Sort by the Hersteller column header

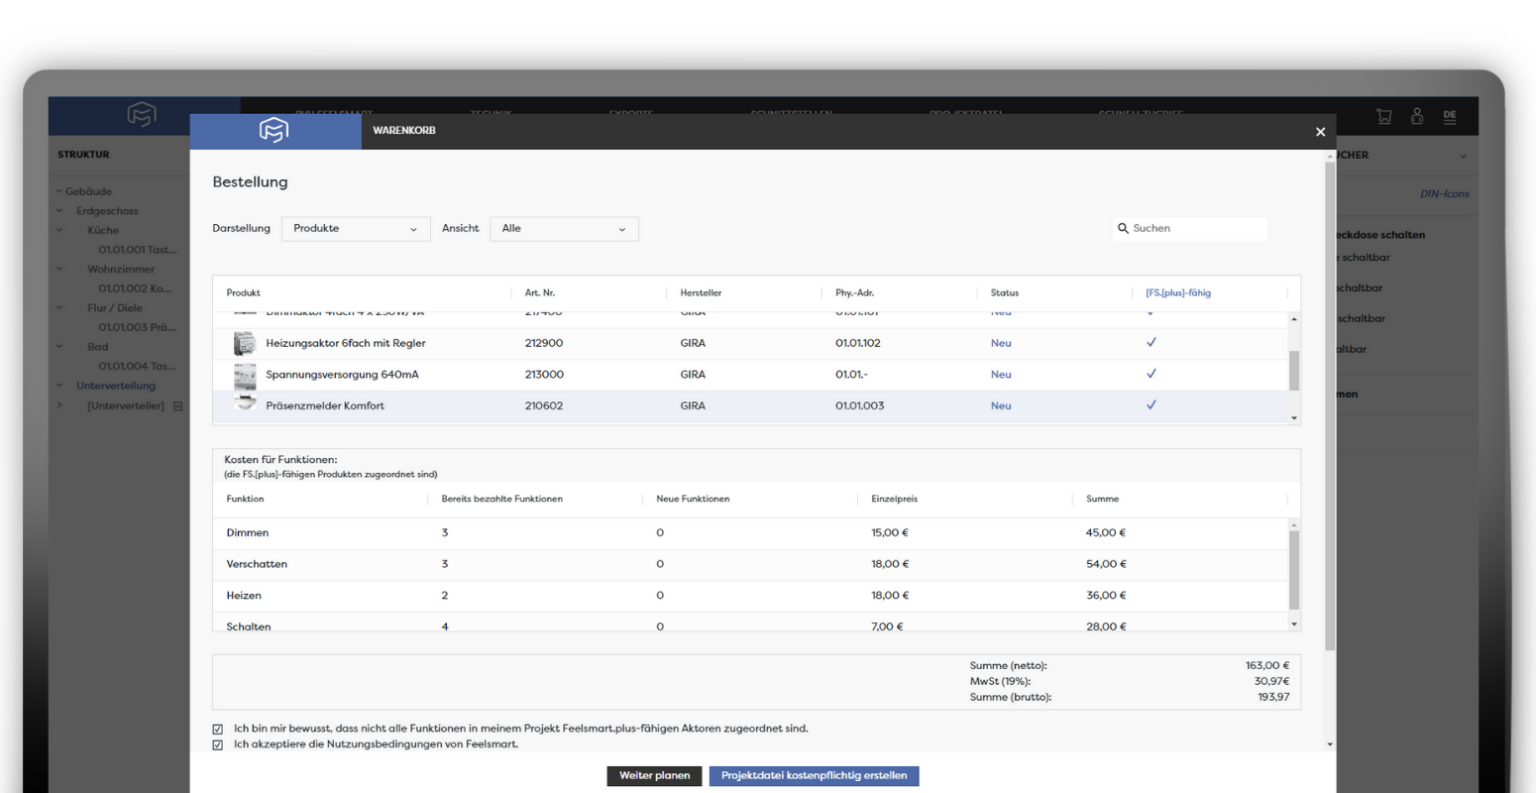point(701,293)
